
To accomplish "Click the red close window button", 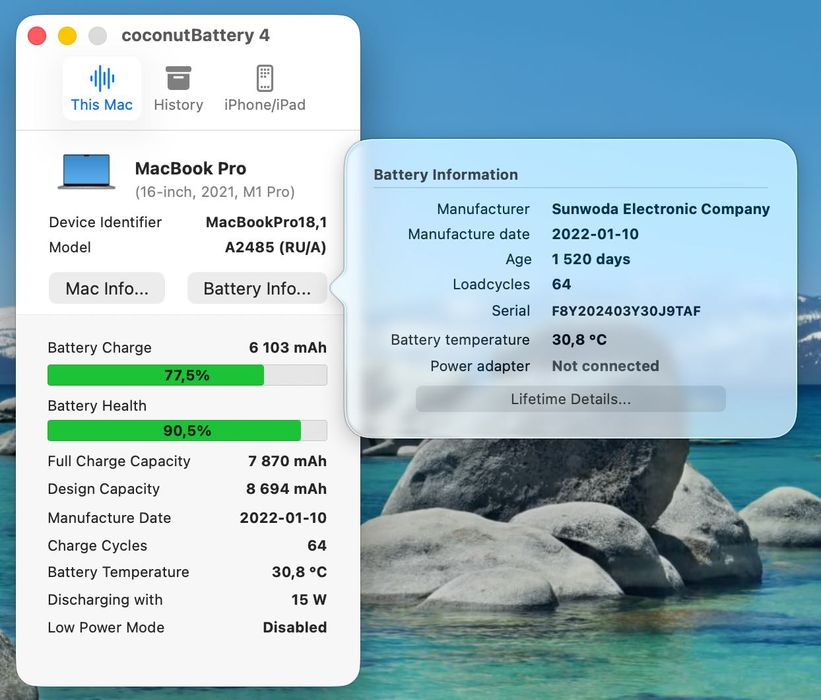I will [37, 36].
